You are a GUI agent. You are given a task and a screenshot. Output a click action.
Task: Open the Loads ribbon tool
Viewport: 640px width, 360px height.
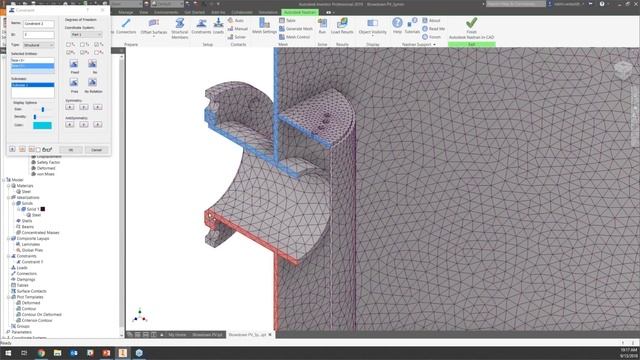pyautogui.click(x=218, y=26)
